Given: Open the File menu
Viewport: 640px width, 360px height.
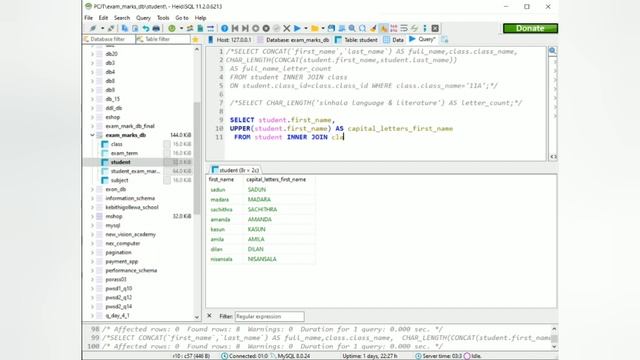Looking at the screenshot, I should tap(89, 18).
